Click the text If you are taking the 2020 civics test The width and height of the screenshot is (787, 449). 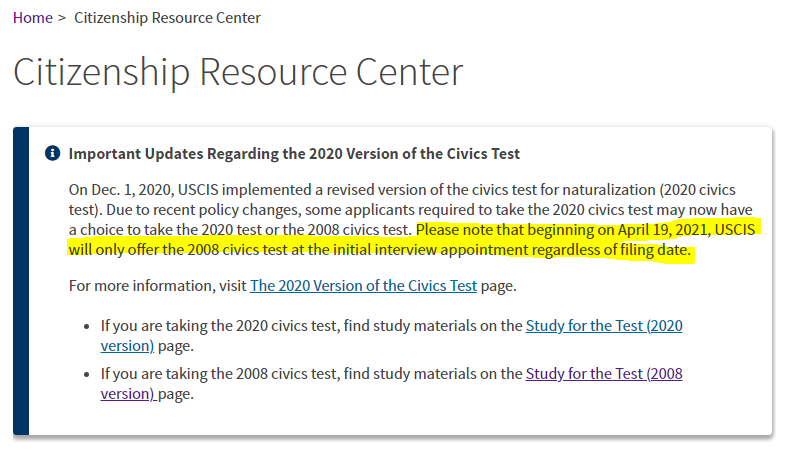[x=220, y=326]
